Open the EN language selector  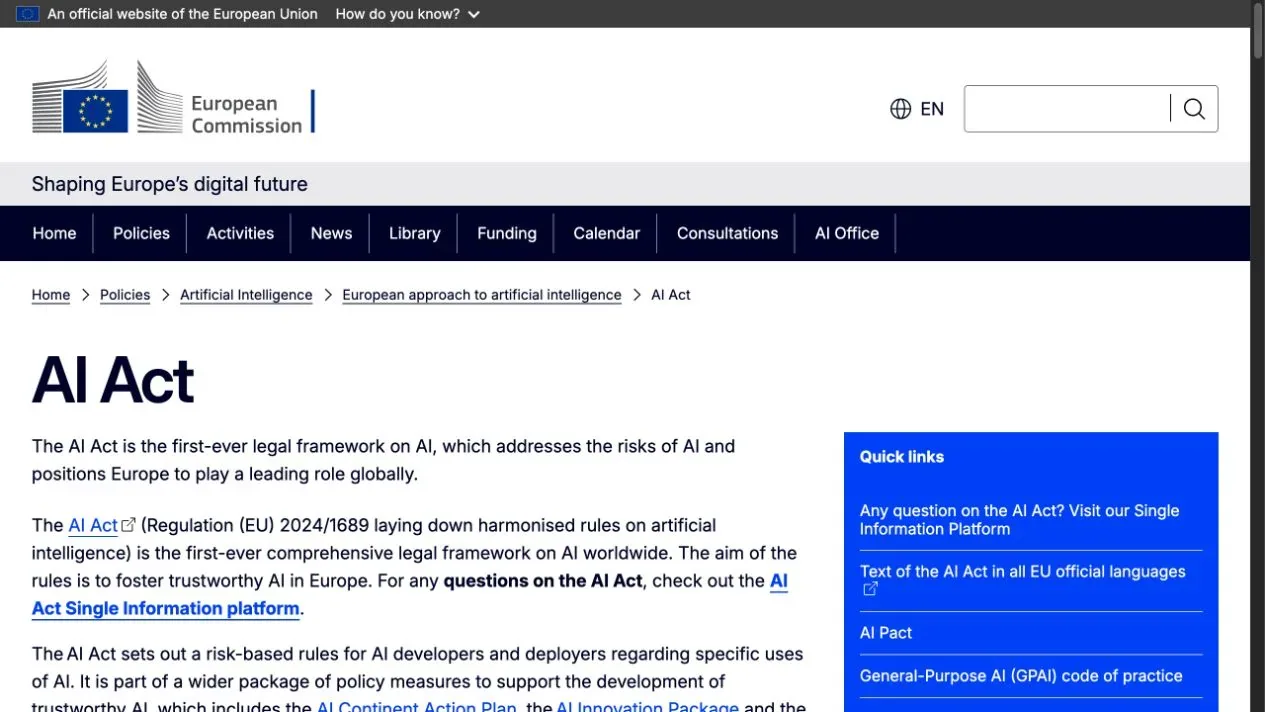pos(917,109)
